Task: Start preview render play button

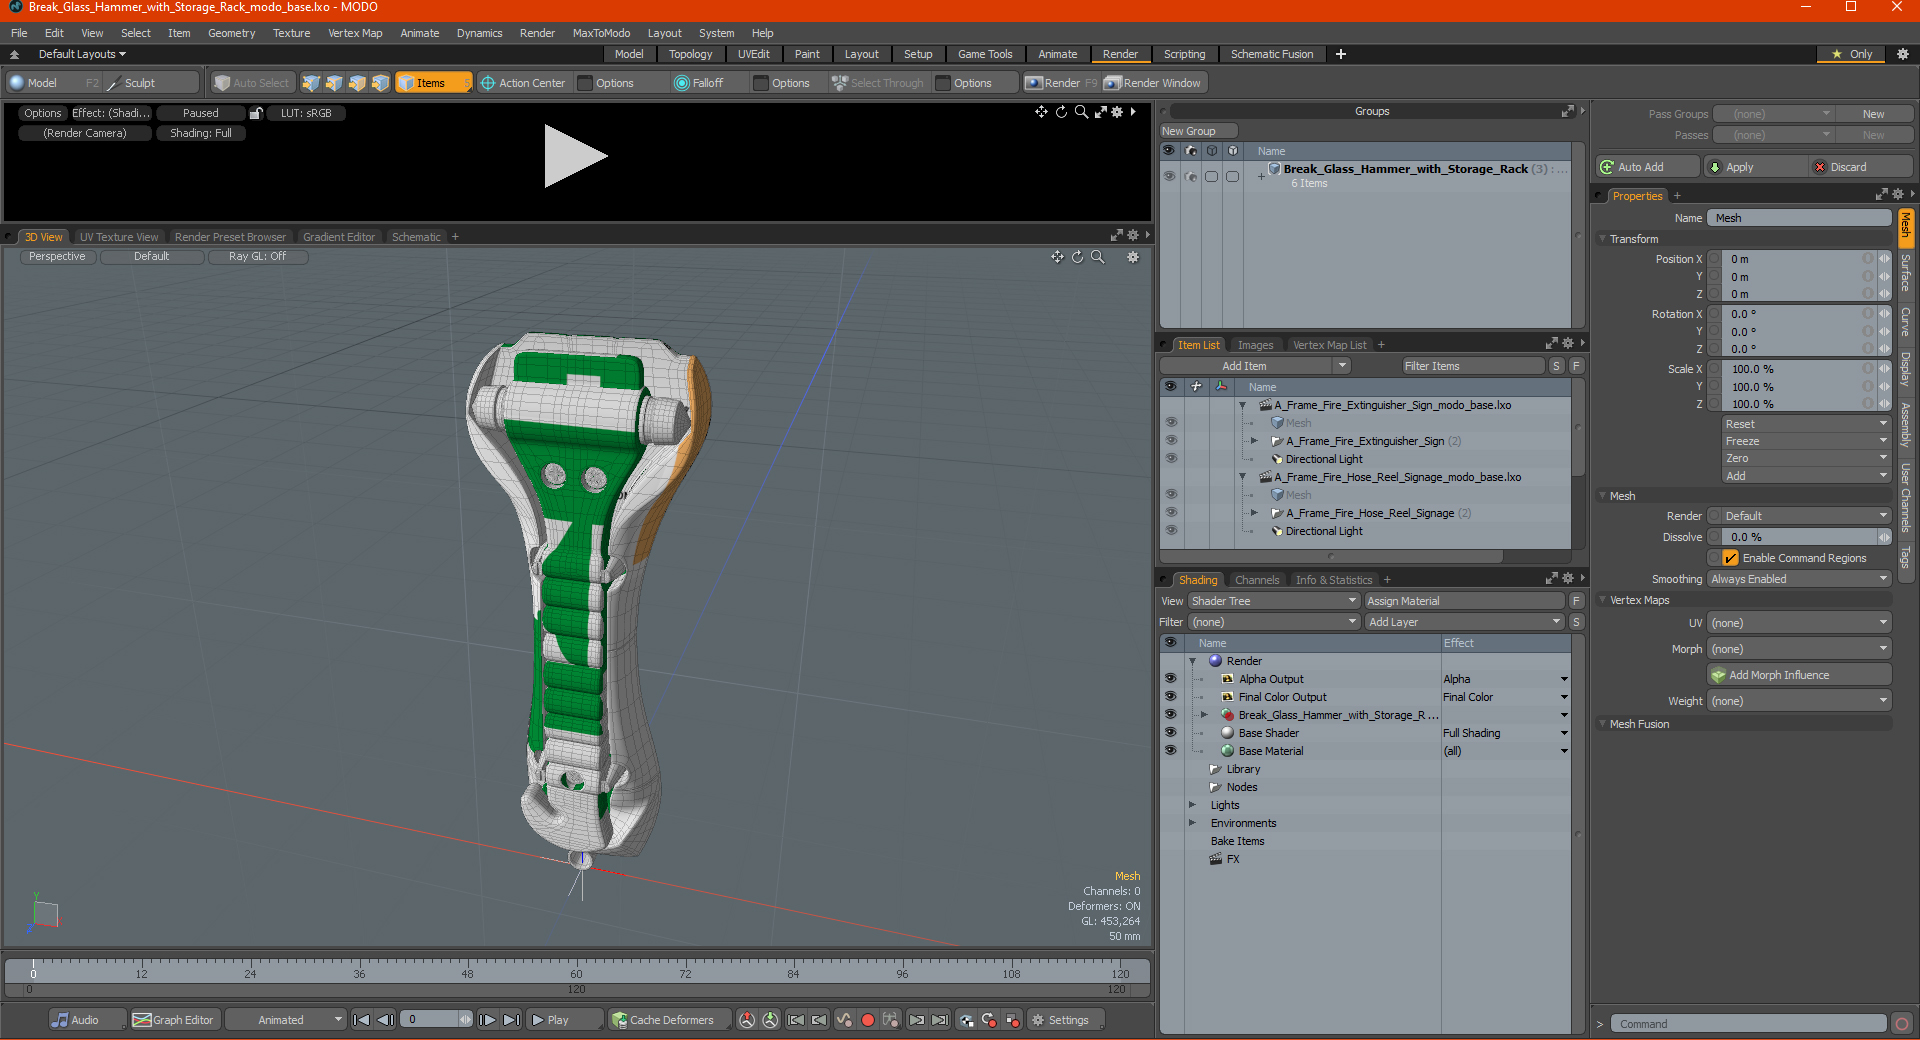Action: [x=574, y=156]
